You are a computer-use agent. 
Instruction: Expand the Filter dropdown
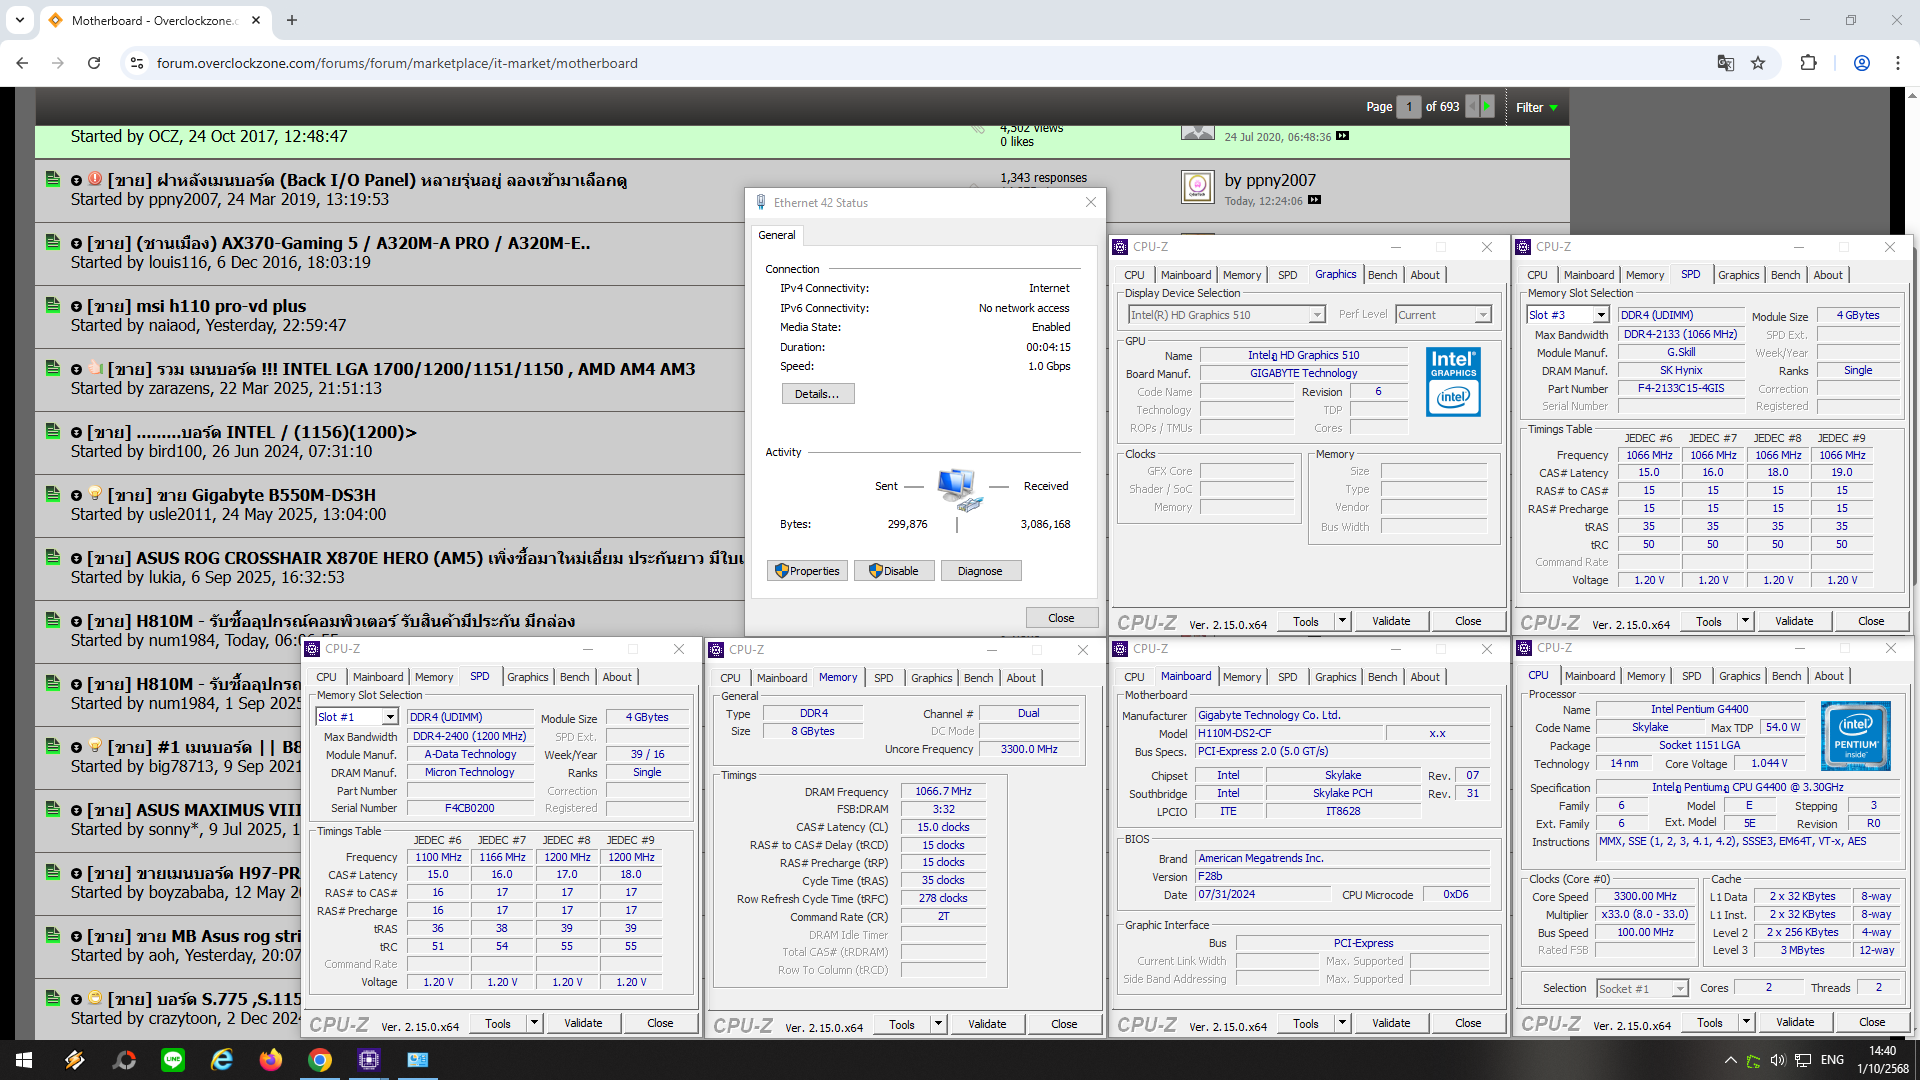pyautogui.click(x=1537, y=107)
